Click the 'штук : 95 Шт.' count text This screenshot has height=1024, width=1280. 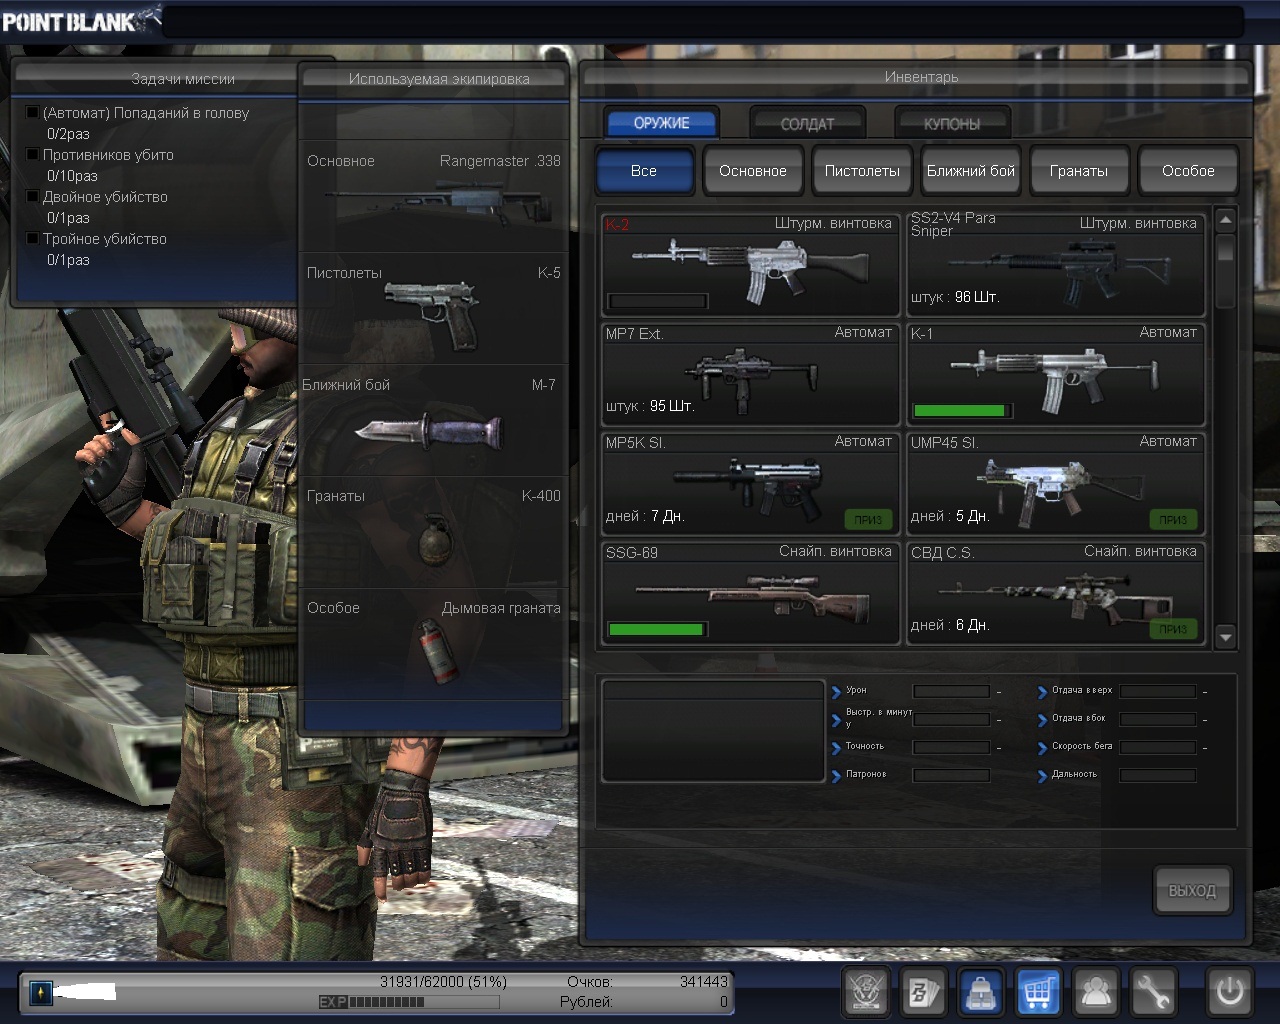(650, 406)
